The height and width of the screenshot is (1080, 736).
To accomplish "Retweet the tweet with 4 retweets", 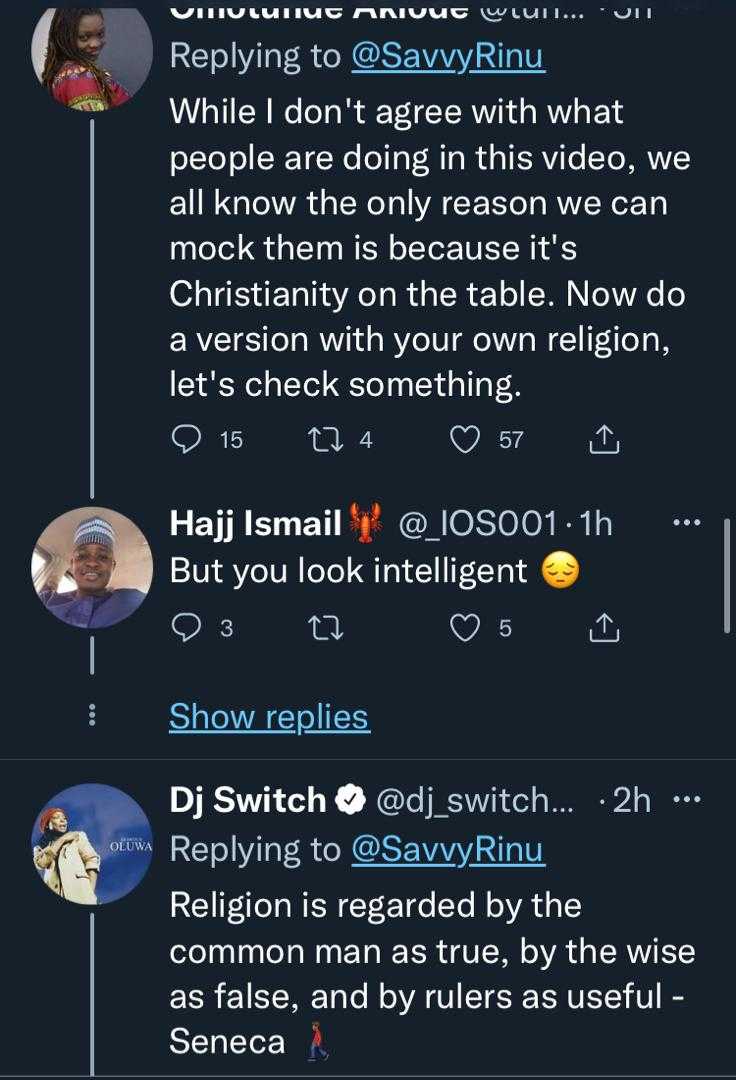I will coord(324,439).
